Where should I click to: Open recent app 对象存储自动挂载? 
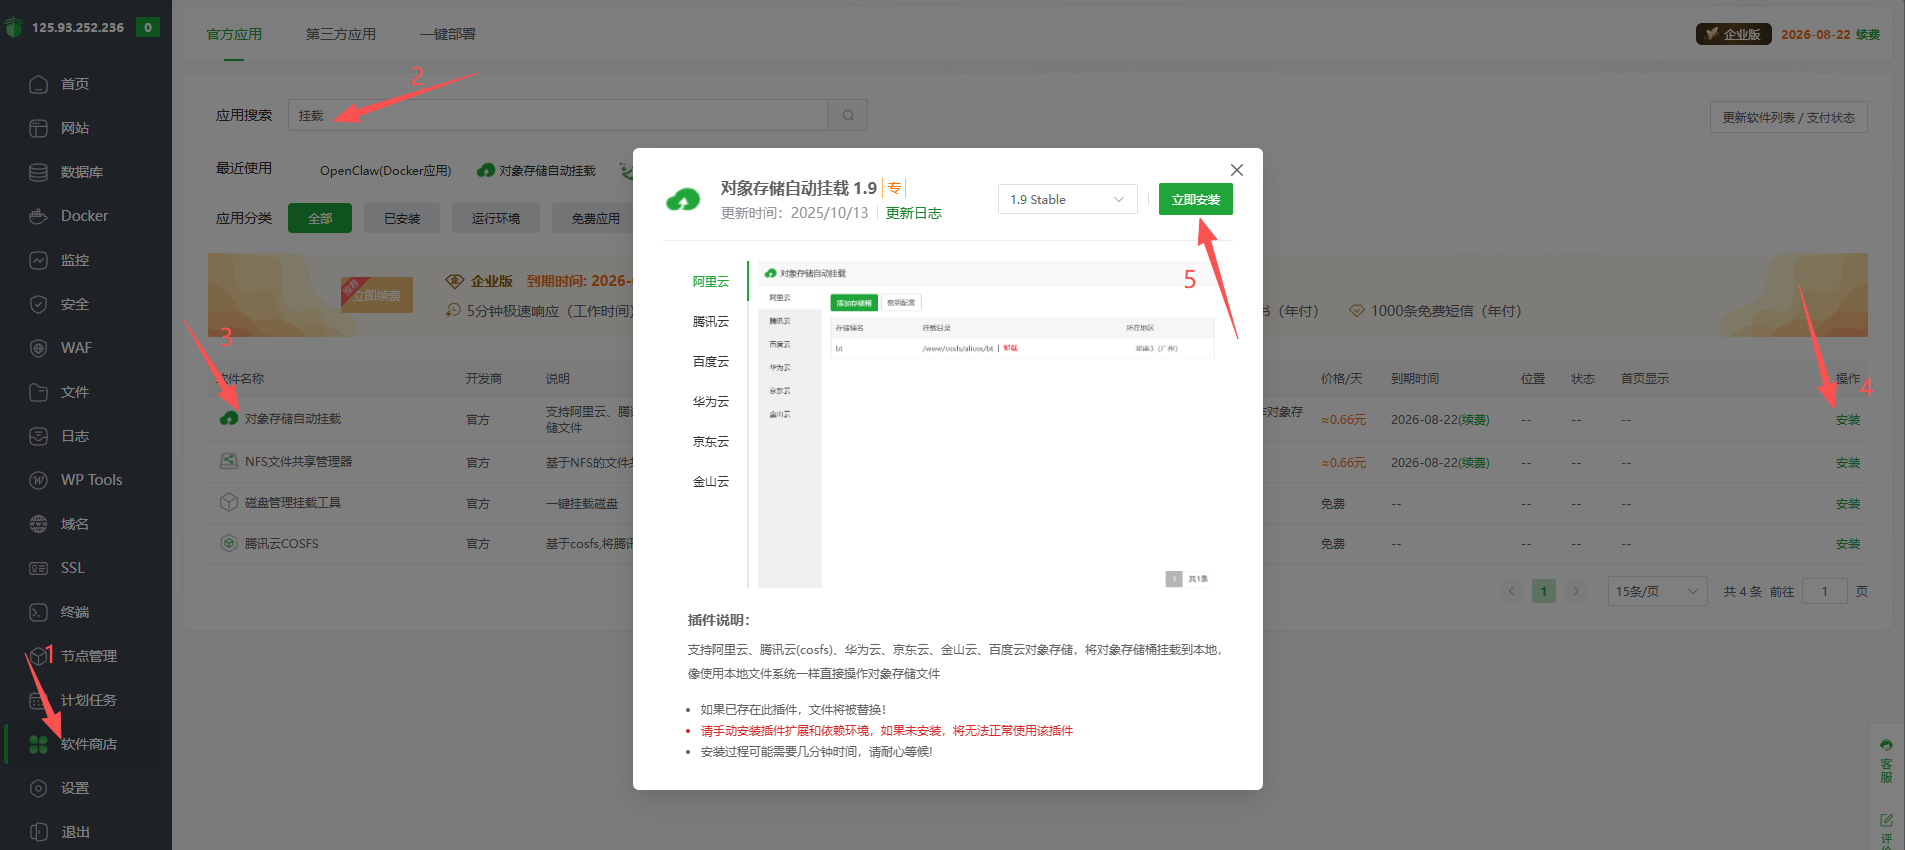pos(537,171)
